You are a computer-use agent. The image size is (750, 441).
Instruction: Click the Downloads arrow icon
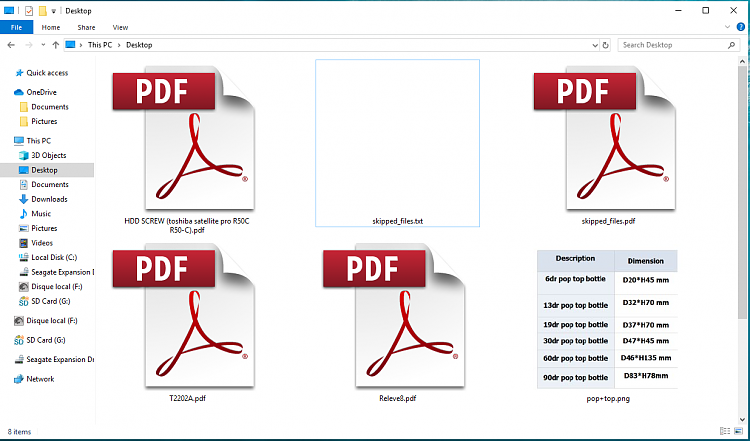pyautogui.click(x=23, y=199)
